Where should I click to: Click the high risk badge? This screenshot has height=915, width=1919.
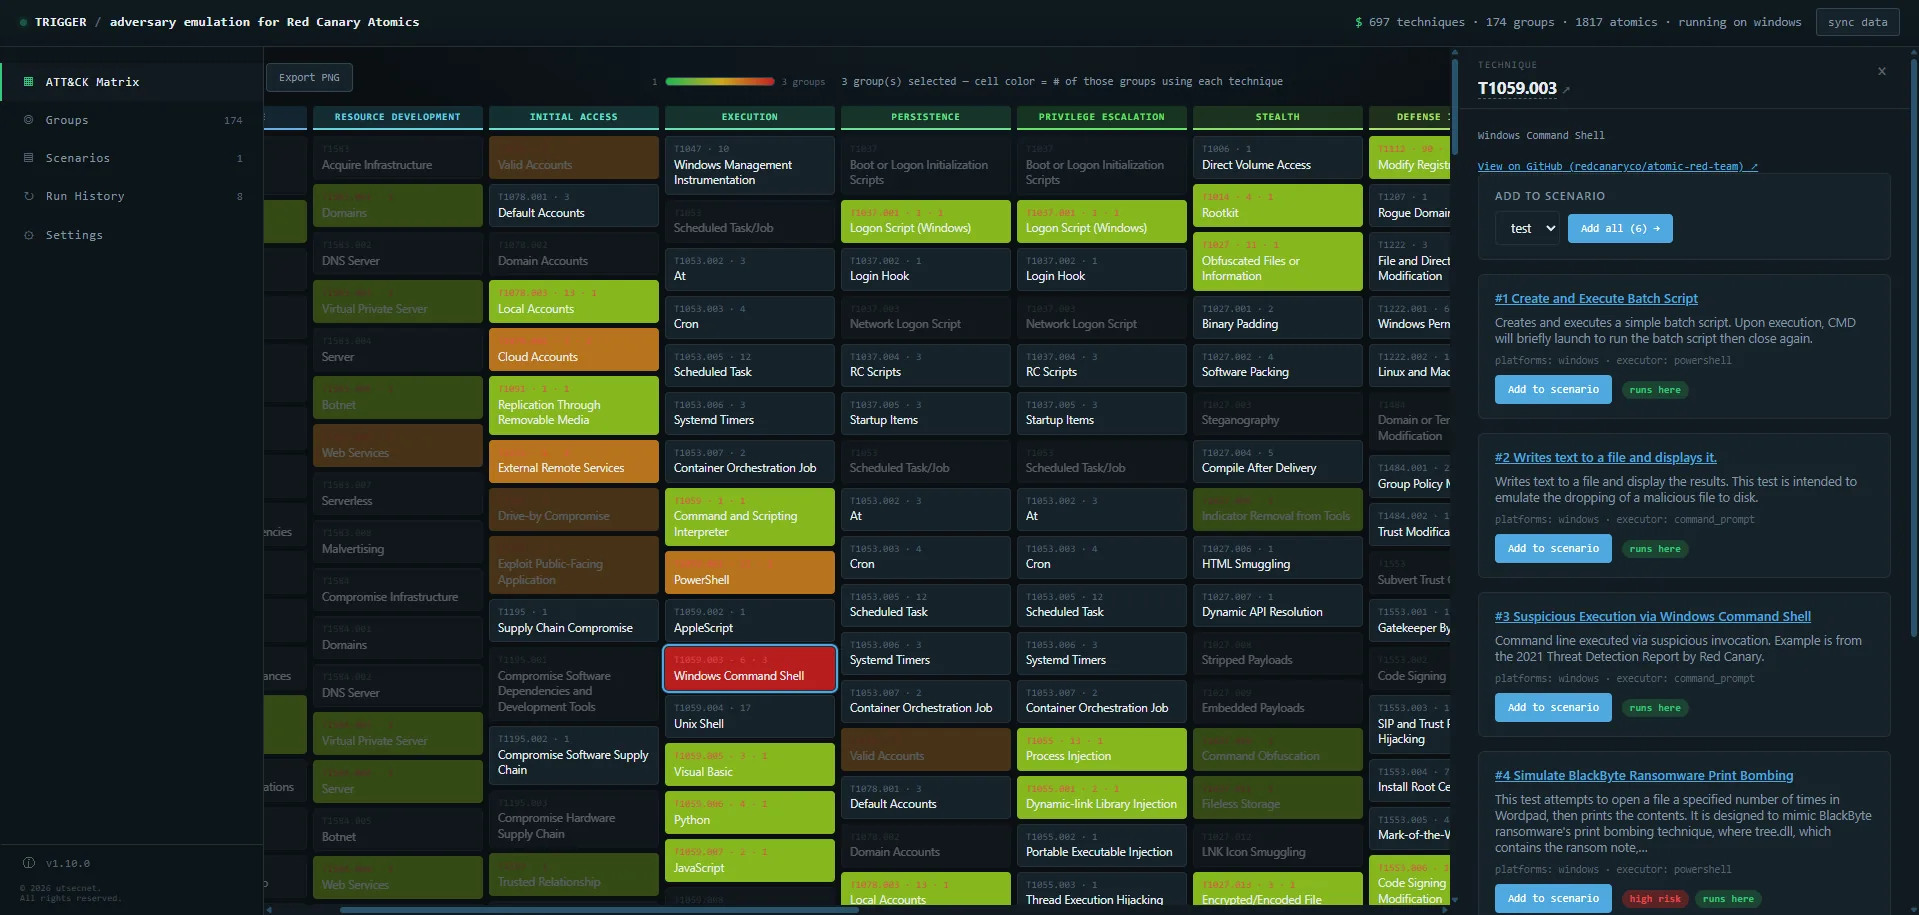coord(1654,899)
